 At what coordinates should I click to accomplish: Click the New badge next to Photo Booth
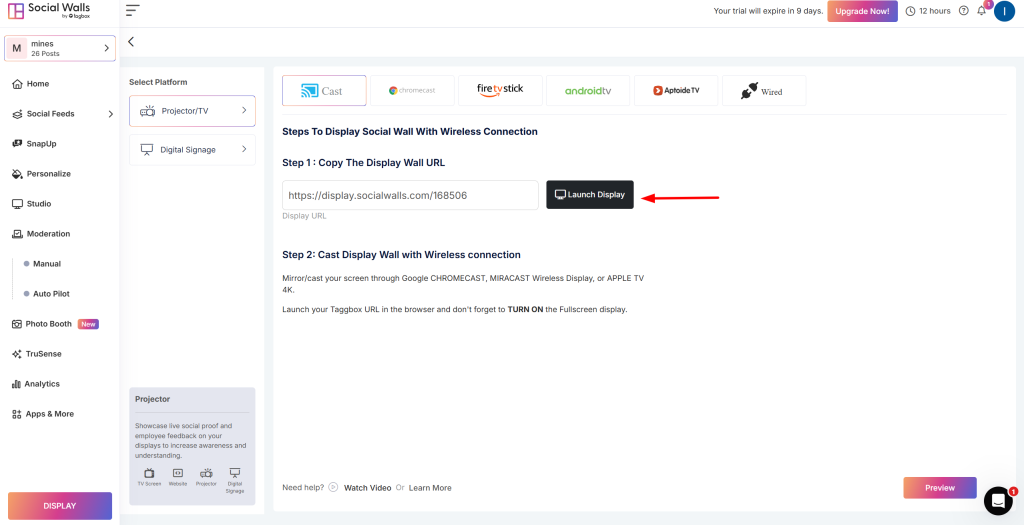coord(88,324)
